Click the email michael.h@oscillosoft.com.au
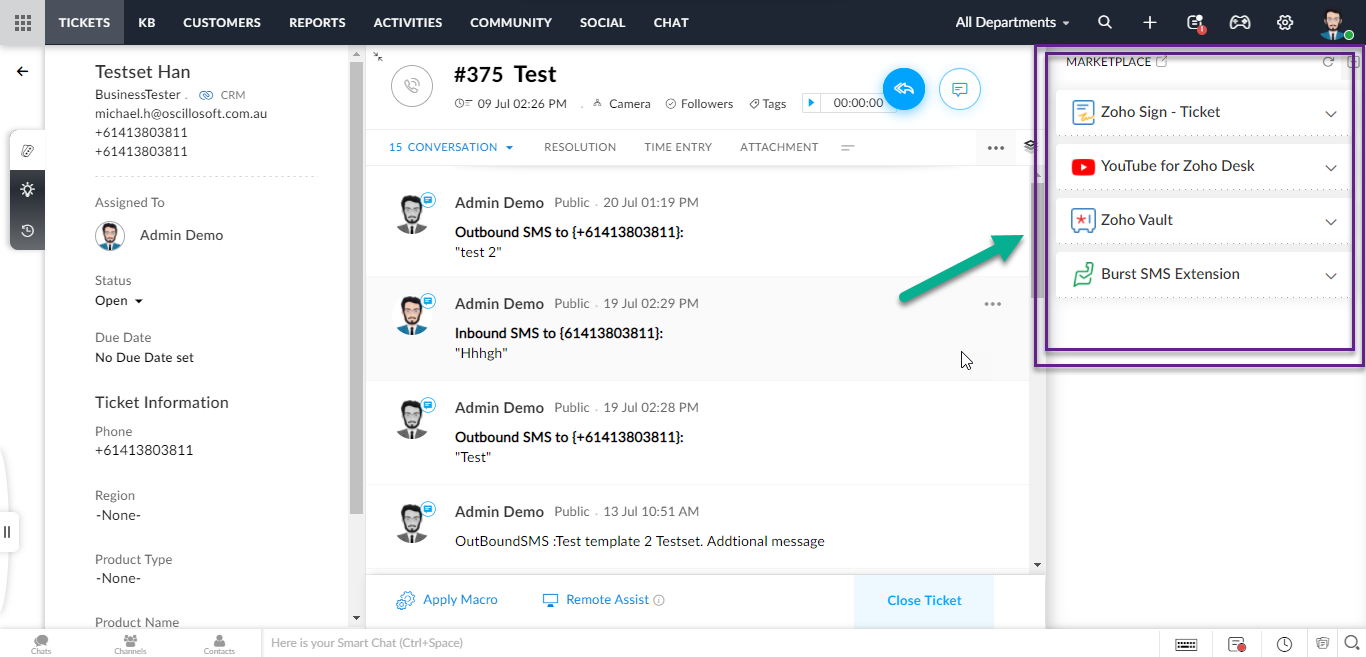This screenshot has width=1366, height=657. [181, 113]
